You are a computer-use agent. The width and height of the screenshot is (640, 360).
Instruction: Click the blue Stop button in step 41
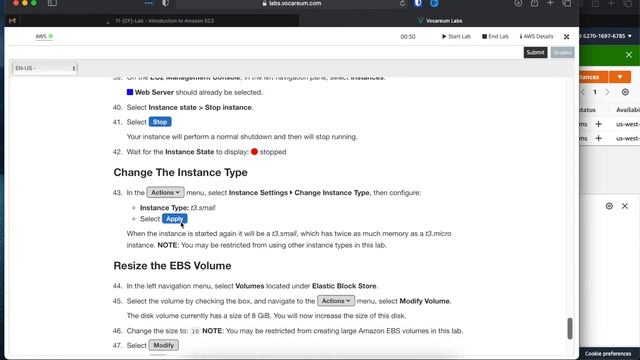tap(160, 122)
